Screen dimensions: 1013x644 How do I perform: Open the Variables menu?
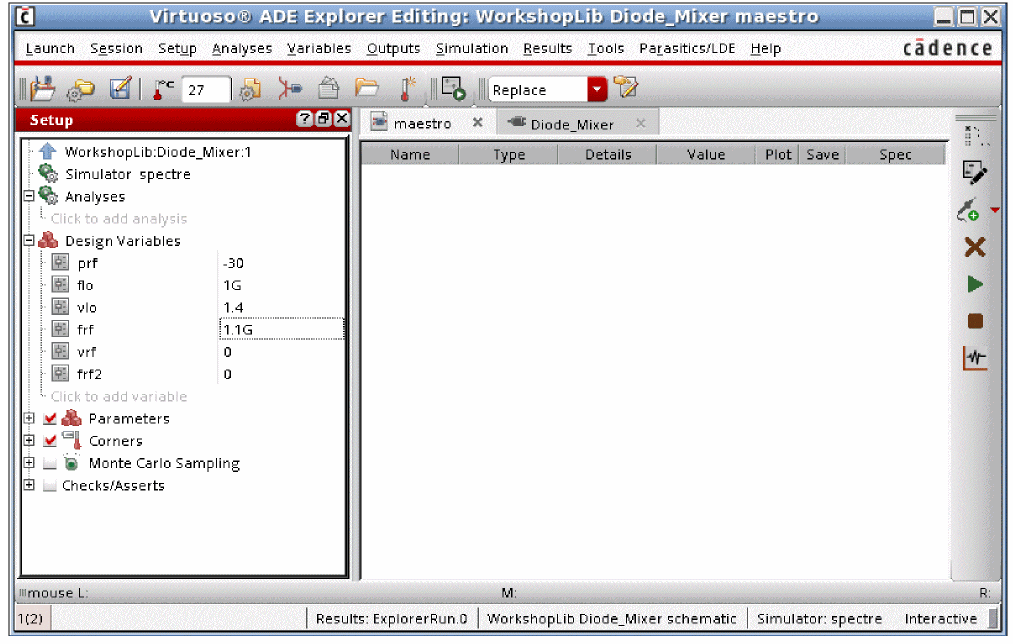pyautogui.click(x=319, y=48)
